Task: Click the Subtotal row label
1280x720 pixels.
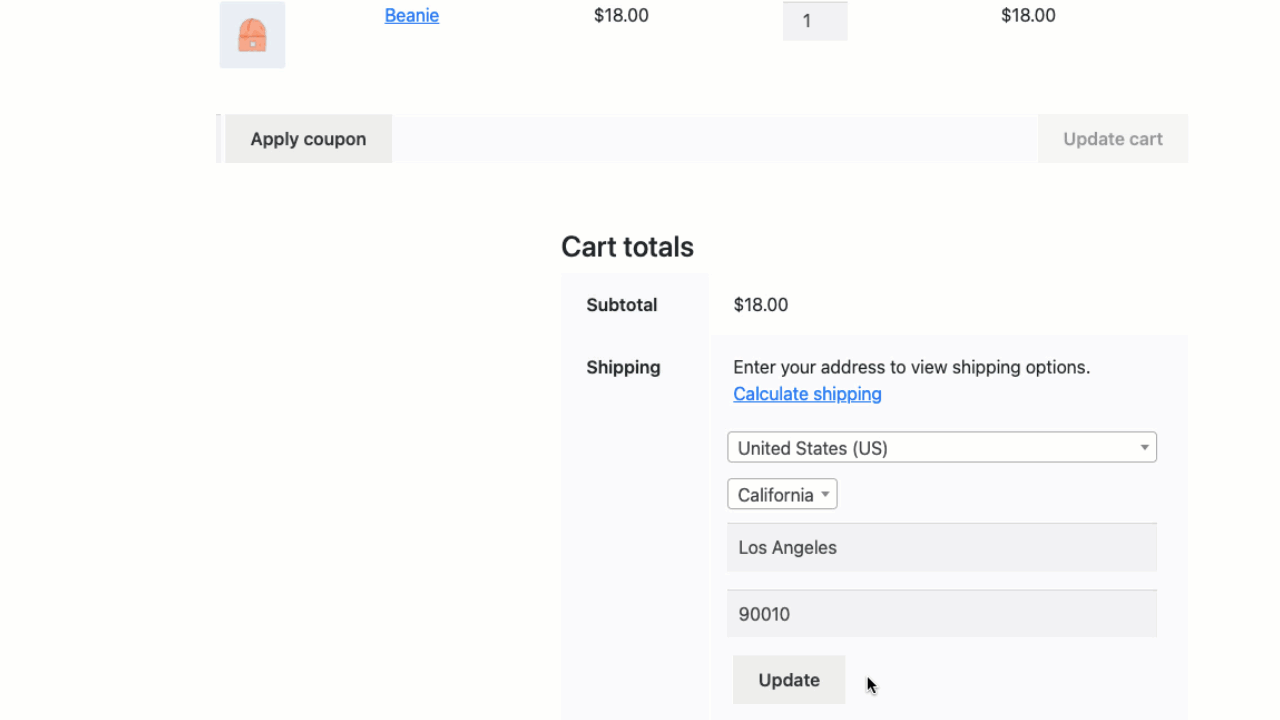Action: 622,305
